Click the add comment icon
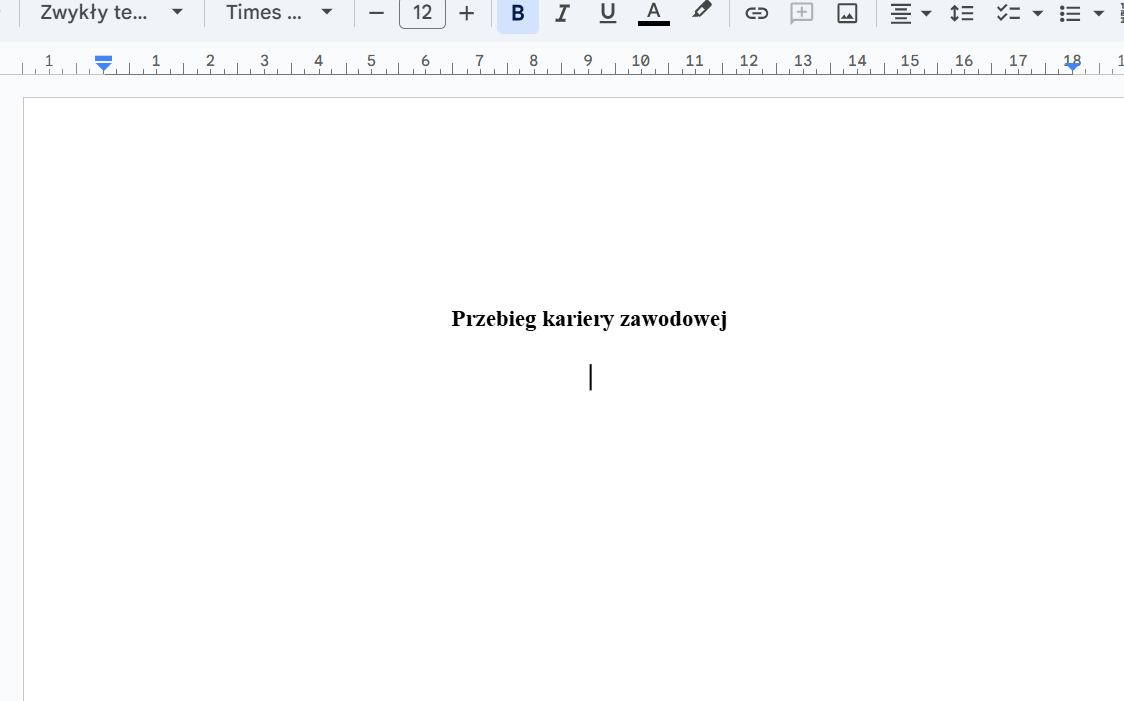Image resolution: width=1124 pixels, height=701 pixels. [801, 14]
